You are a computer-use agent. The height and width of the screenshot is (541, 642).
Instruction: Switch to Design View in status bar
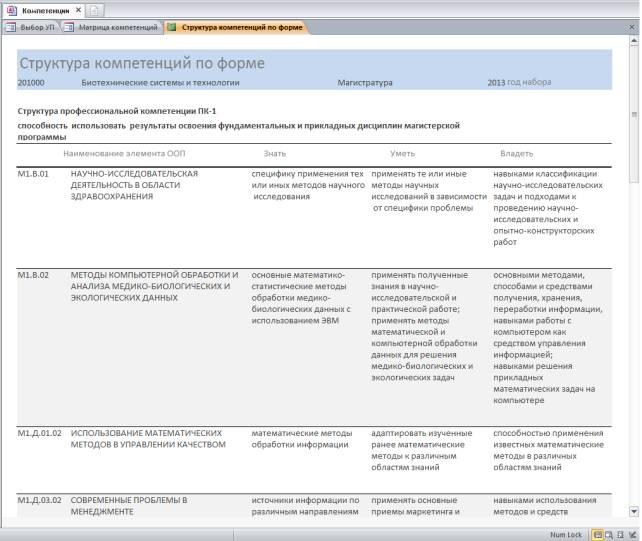point(632,534)
